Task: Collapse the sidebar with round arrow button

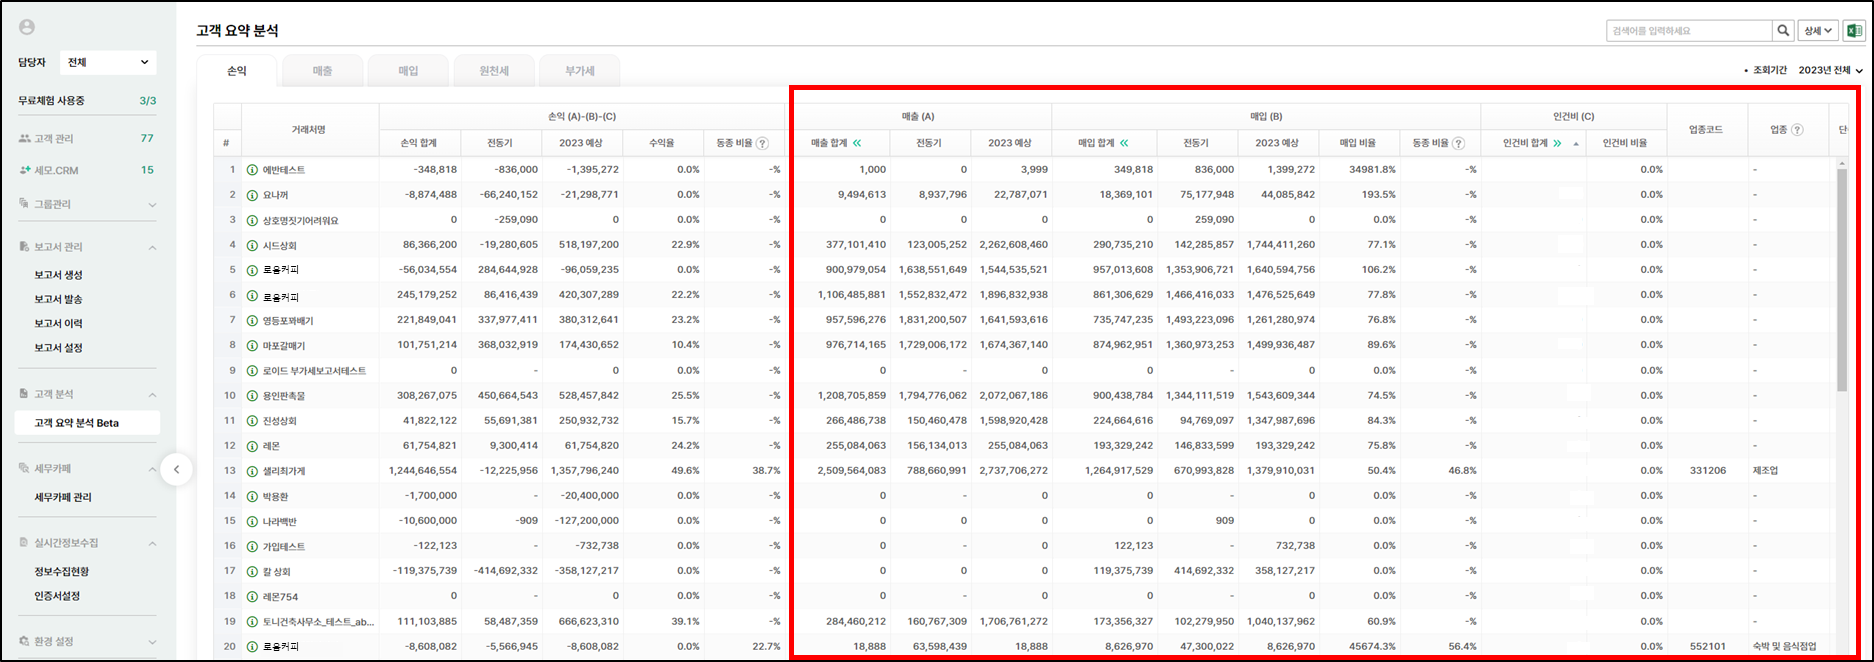Action: pyautogui.click(x=176, y=469)
